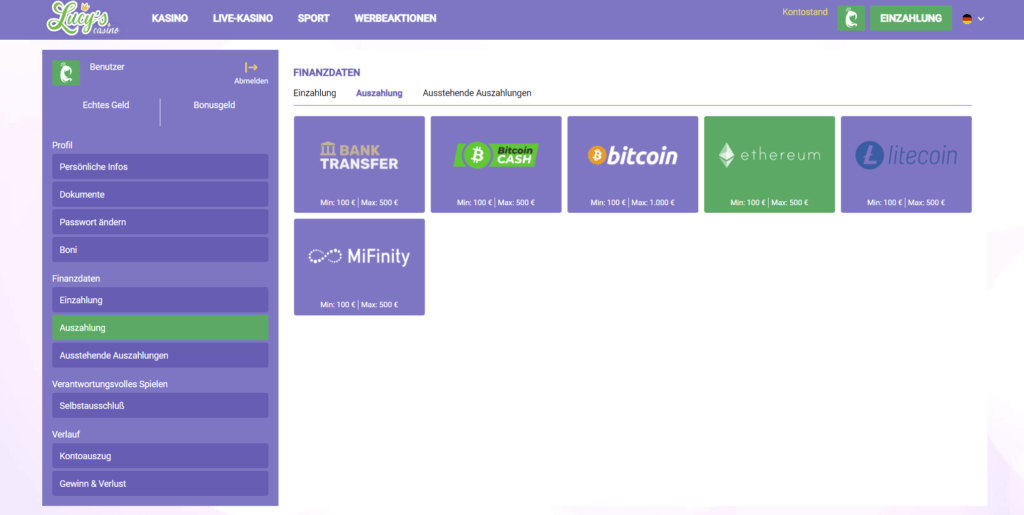Click the Abmelden logout arrow icon
The width and height of the screenshot is (1024, 515).
251,67
